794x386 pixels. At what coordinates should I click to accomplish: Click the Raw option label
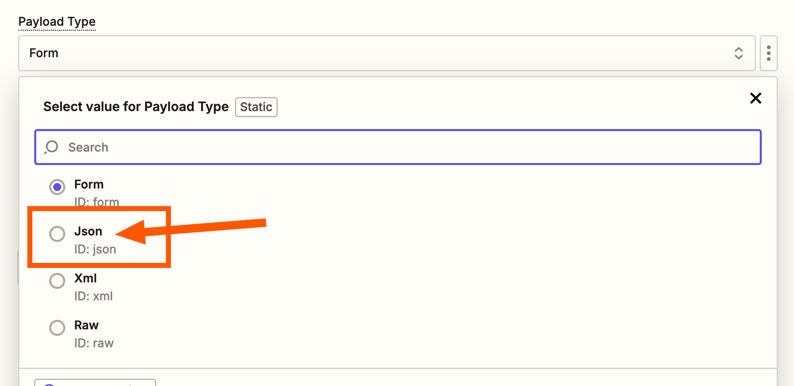pyautogui.click(x=87, y=325)
